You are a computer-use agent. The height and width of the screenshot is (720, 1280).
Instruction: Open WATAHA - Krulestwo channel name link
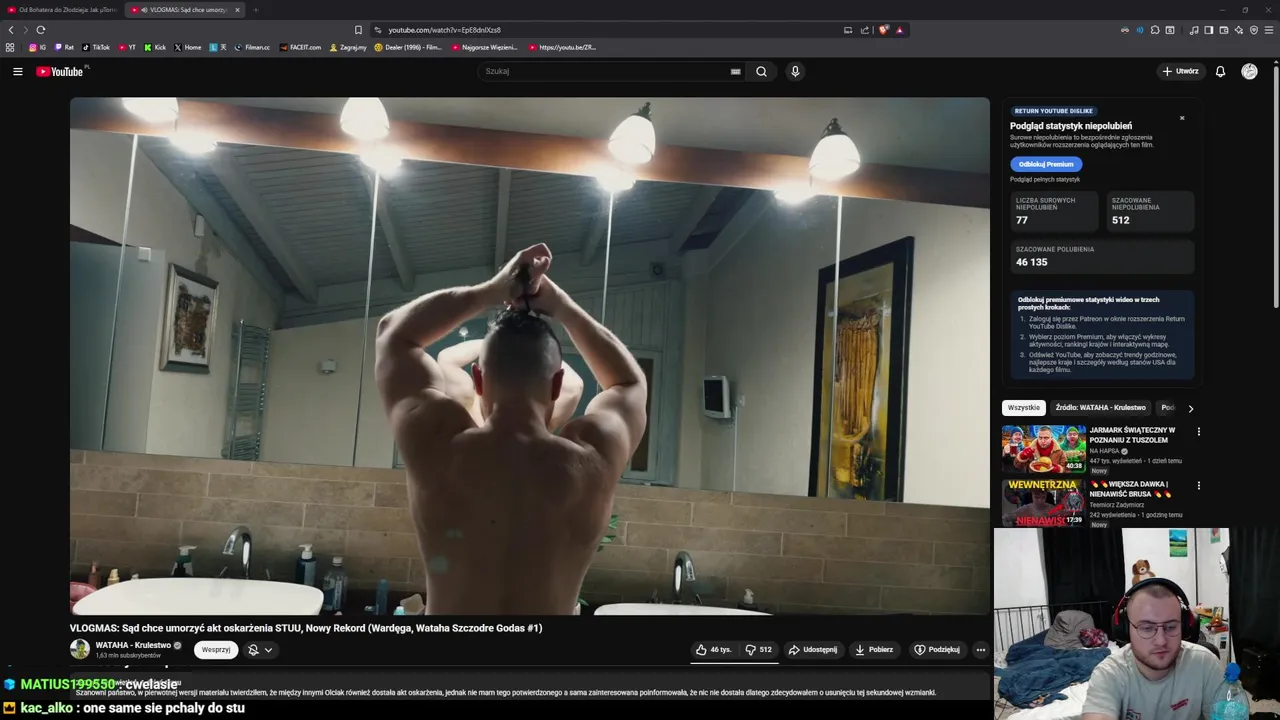pos(133,645)
